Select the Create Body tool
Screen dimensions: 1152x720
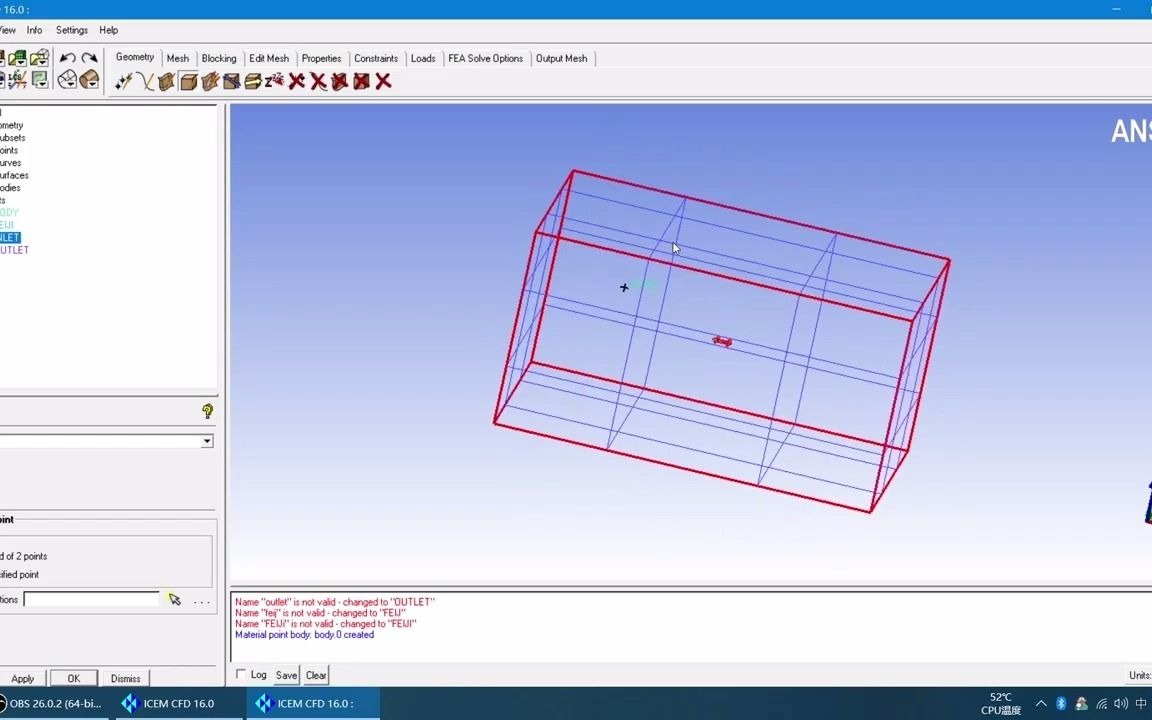pyautogui.click(x=188, y=81)
